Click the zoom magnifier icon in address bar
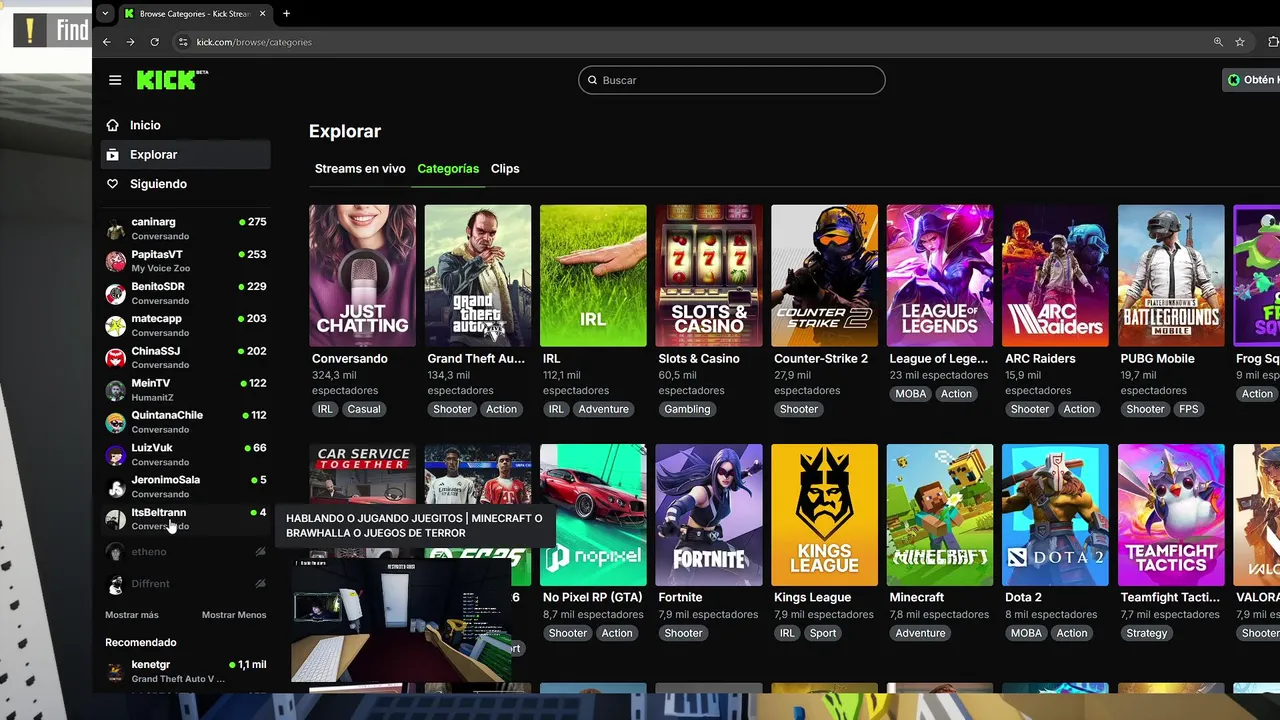The width and height of the screenshot is (1280, 720). 1217,42
